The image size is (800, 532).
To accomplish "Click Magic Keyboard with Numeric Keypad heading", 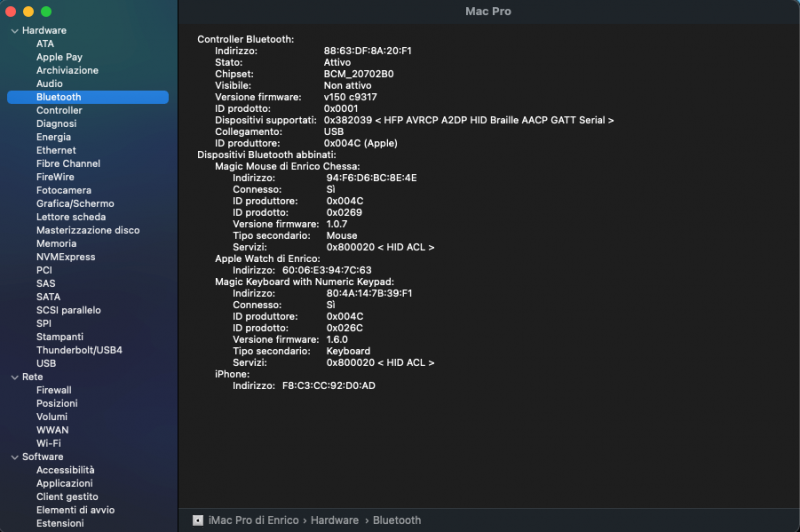I will click(304, 282).
